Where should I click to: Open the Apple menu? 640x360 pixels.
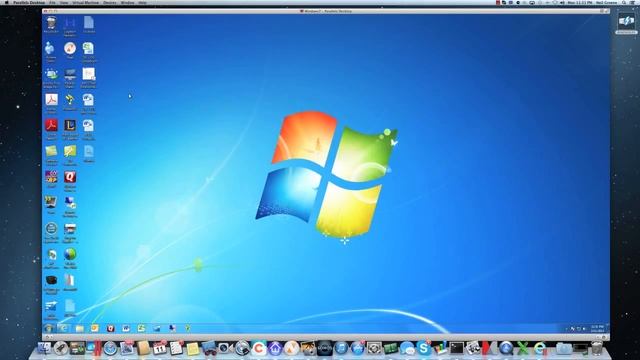[x=6, y=2]
